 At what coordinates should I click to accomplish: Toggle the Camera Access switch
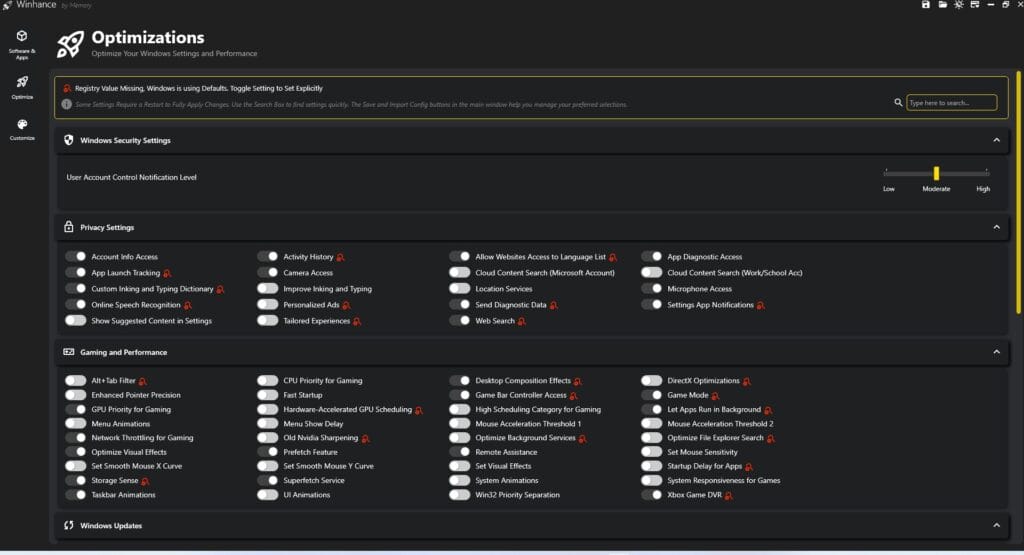[x=267, y=273]
